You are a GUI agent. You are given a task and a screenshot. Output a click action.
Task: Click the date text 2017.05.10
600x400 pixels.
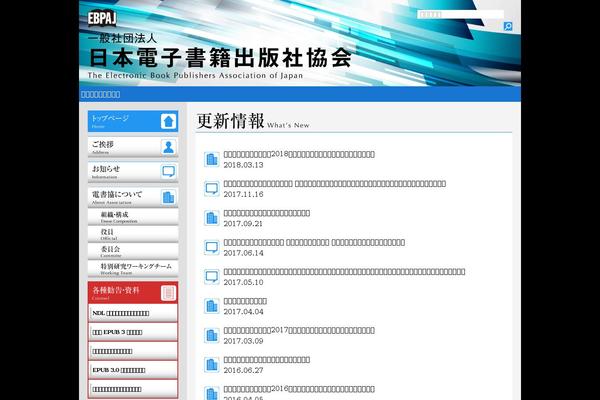243,282
